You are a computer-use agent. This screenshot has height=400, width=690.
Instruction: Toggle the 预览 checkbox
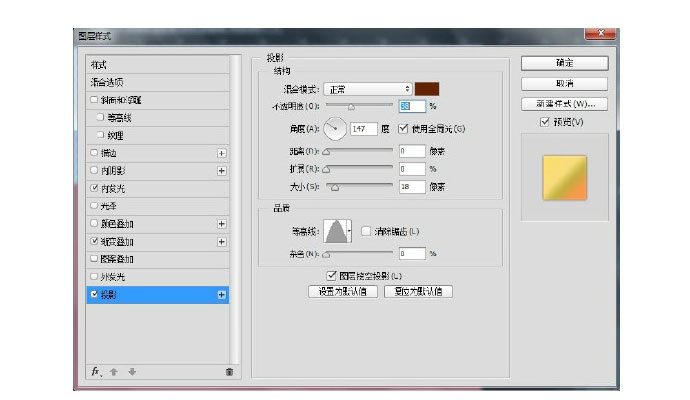tap(545, 122)
